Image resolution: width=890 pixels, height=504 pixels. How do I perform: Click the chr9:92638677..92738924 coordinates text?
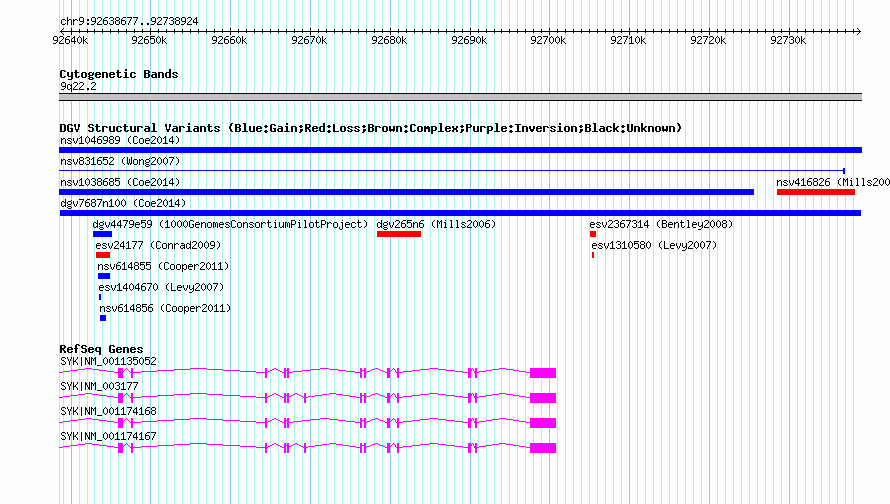click(129, 21)
